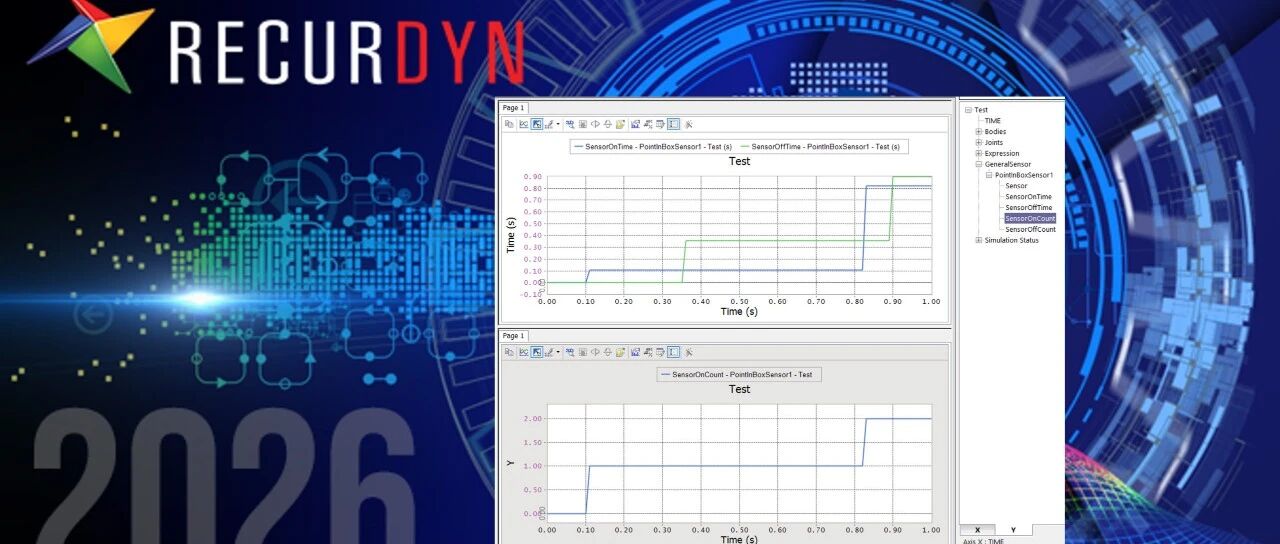The width and height of the screenshot is (1280, 544).
Task: Collapse the PointInBoxSensor1 node in the tree
Action: 988,175
